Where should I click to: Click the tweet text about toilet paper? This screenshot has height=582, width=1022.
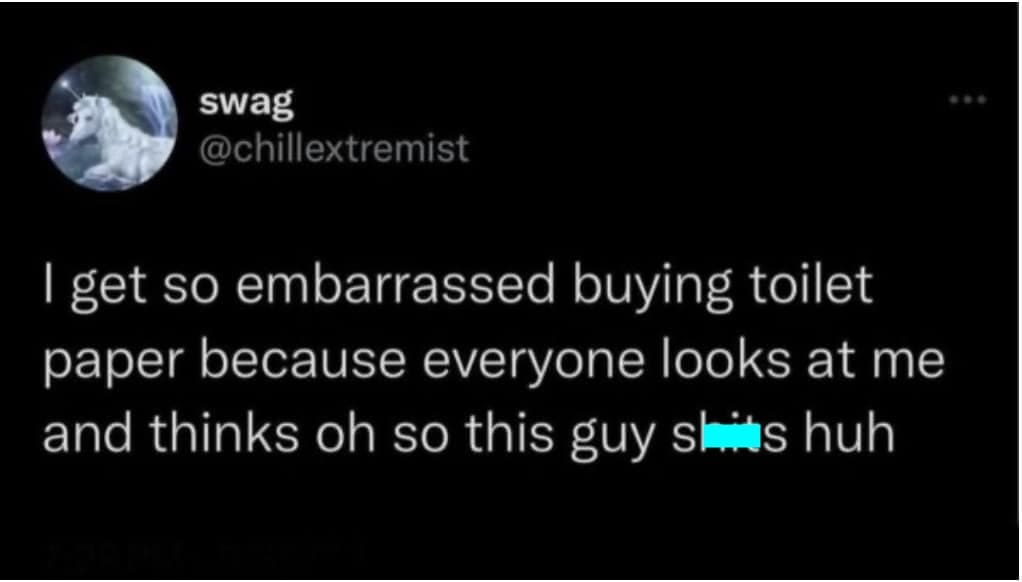click(x=493, y=359)
